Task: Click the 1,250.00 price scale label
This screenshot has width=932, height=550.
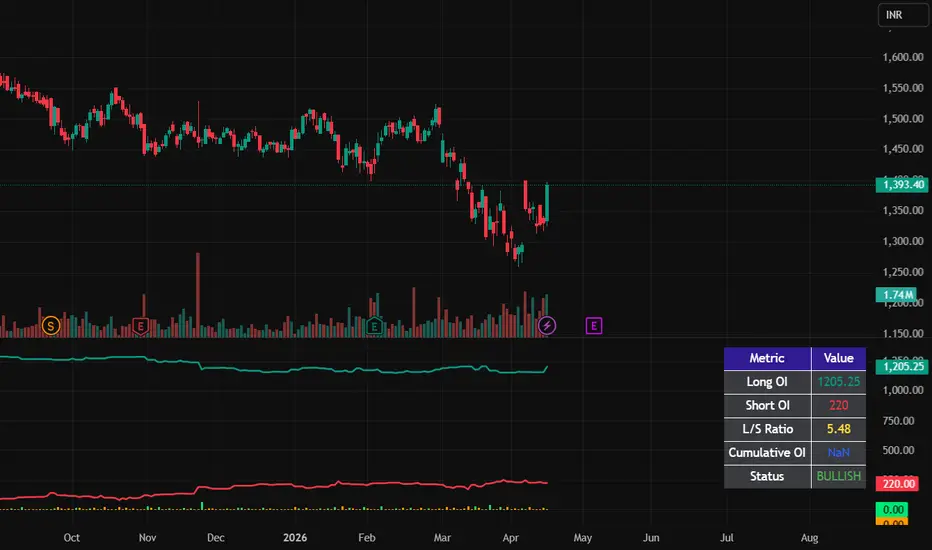Action: [903, 272]
